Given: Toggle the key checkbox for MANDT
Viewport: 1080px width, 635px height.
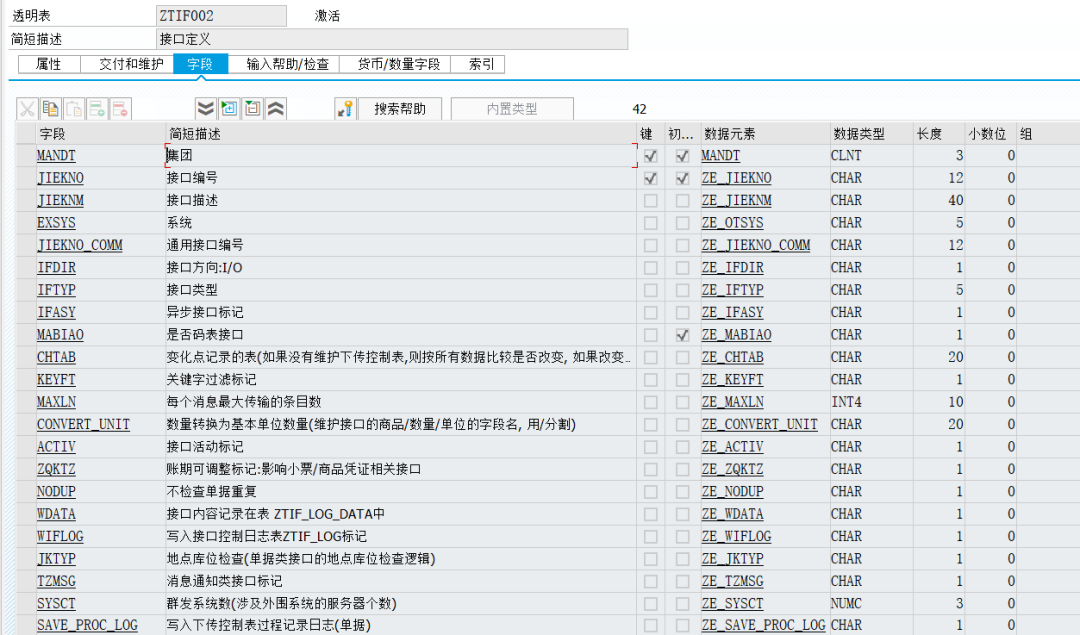Looking at the screenshot, I should pyautogui.click(x=650, y=156).
